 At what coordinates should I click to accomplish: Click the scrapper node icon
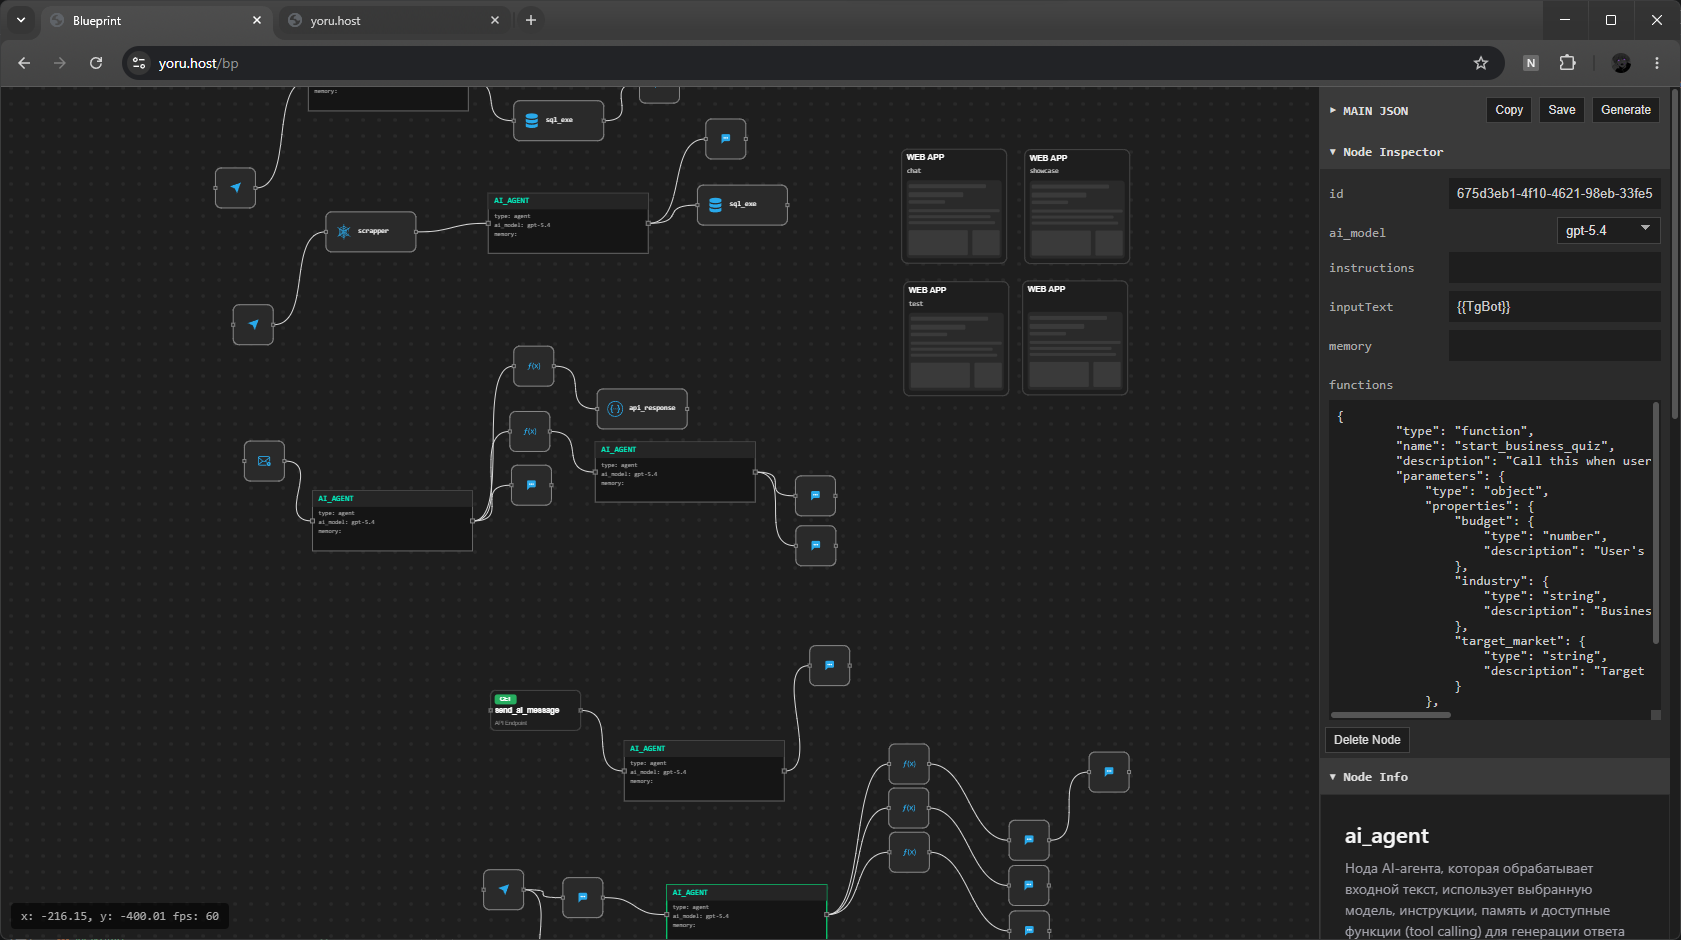coord(344,231)
